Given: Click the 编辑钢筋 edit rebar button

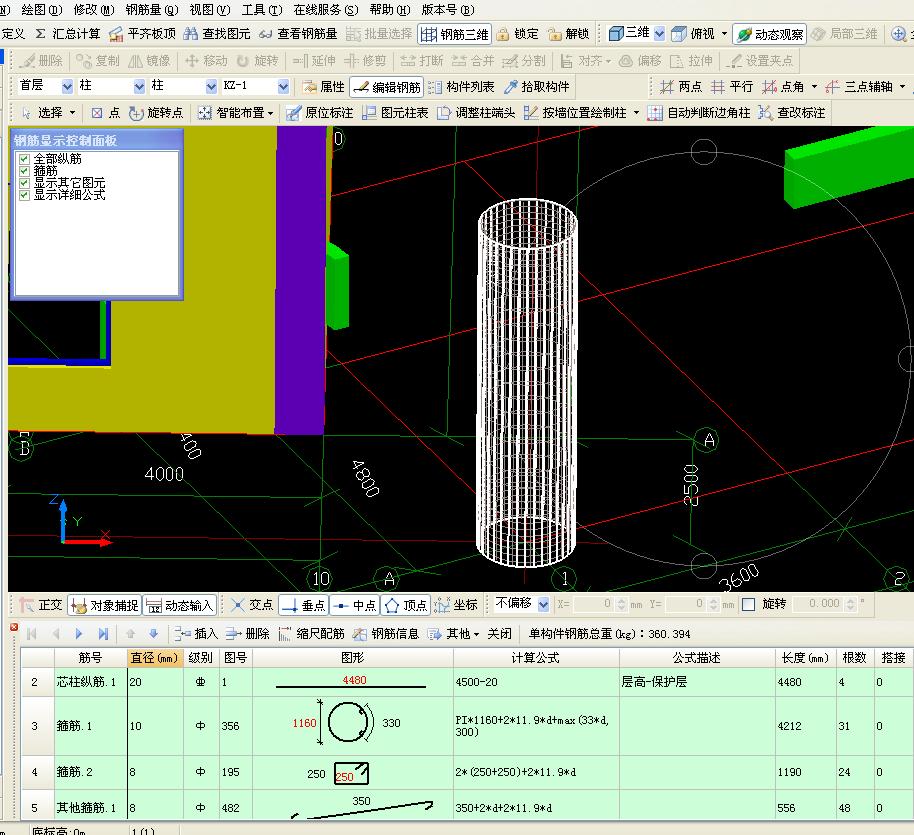Looking at the screenshot, I should click(387, 87).
